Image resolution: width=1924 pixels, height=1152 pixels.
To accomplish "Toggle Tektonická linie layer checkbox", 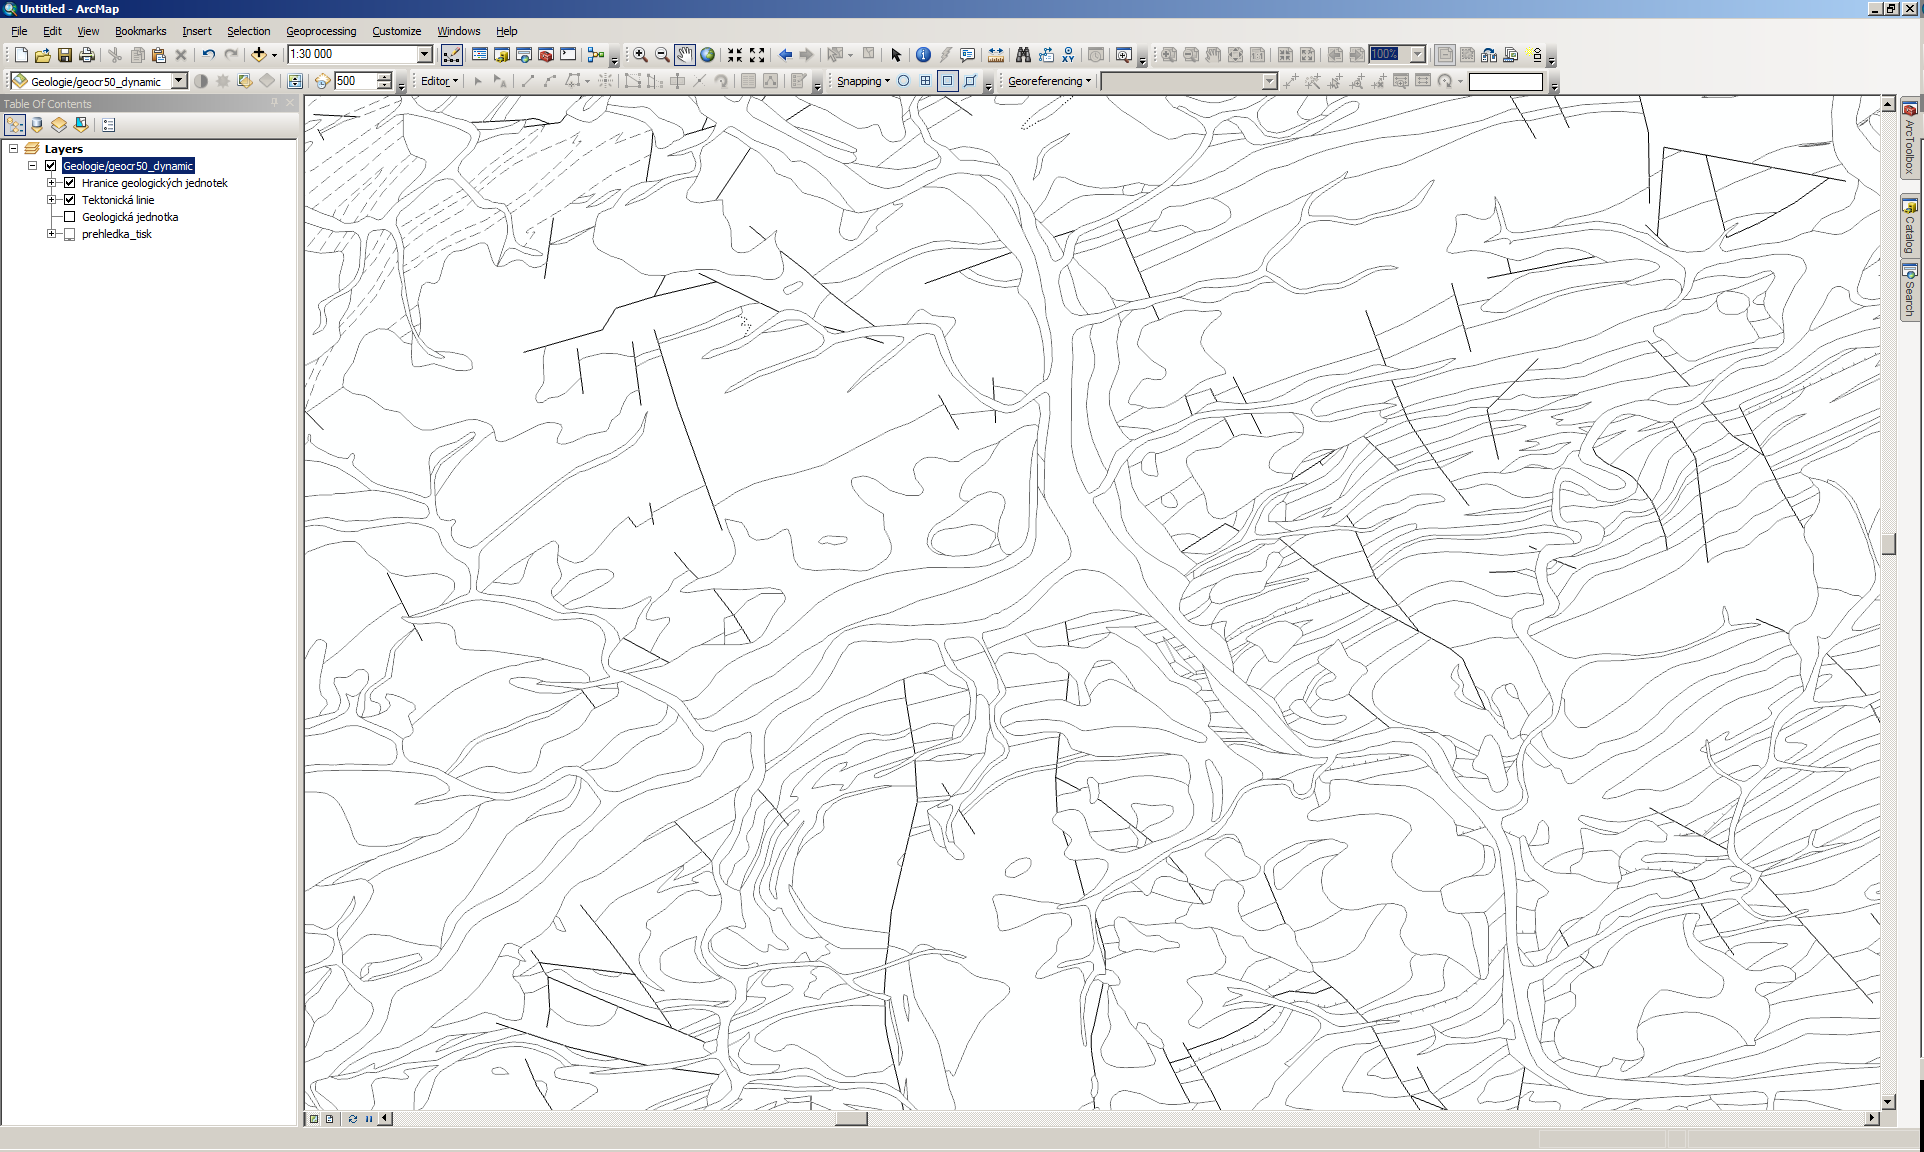I will click(70, 200).
